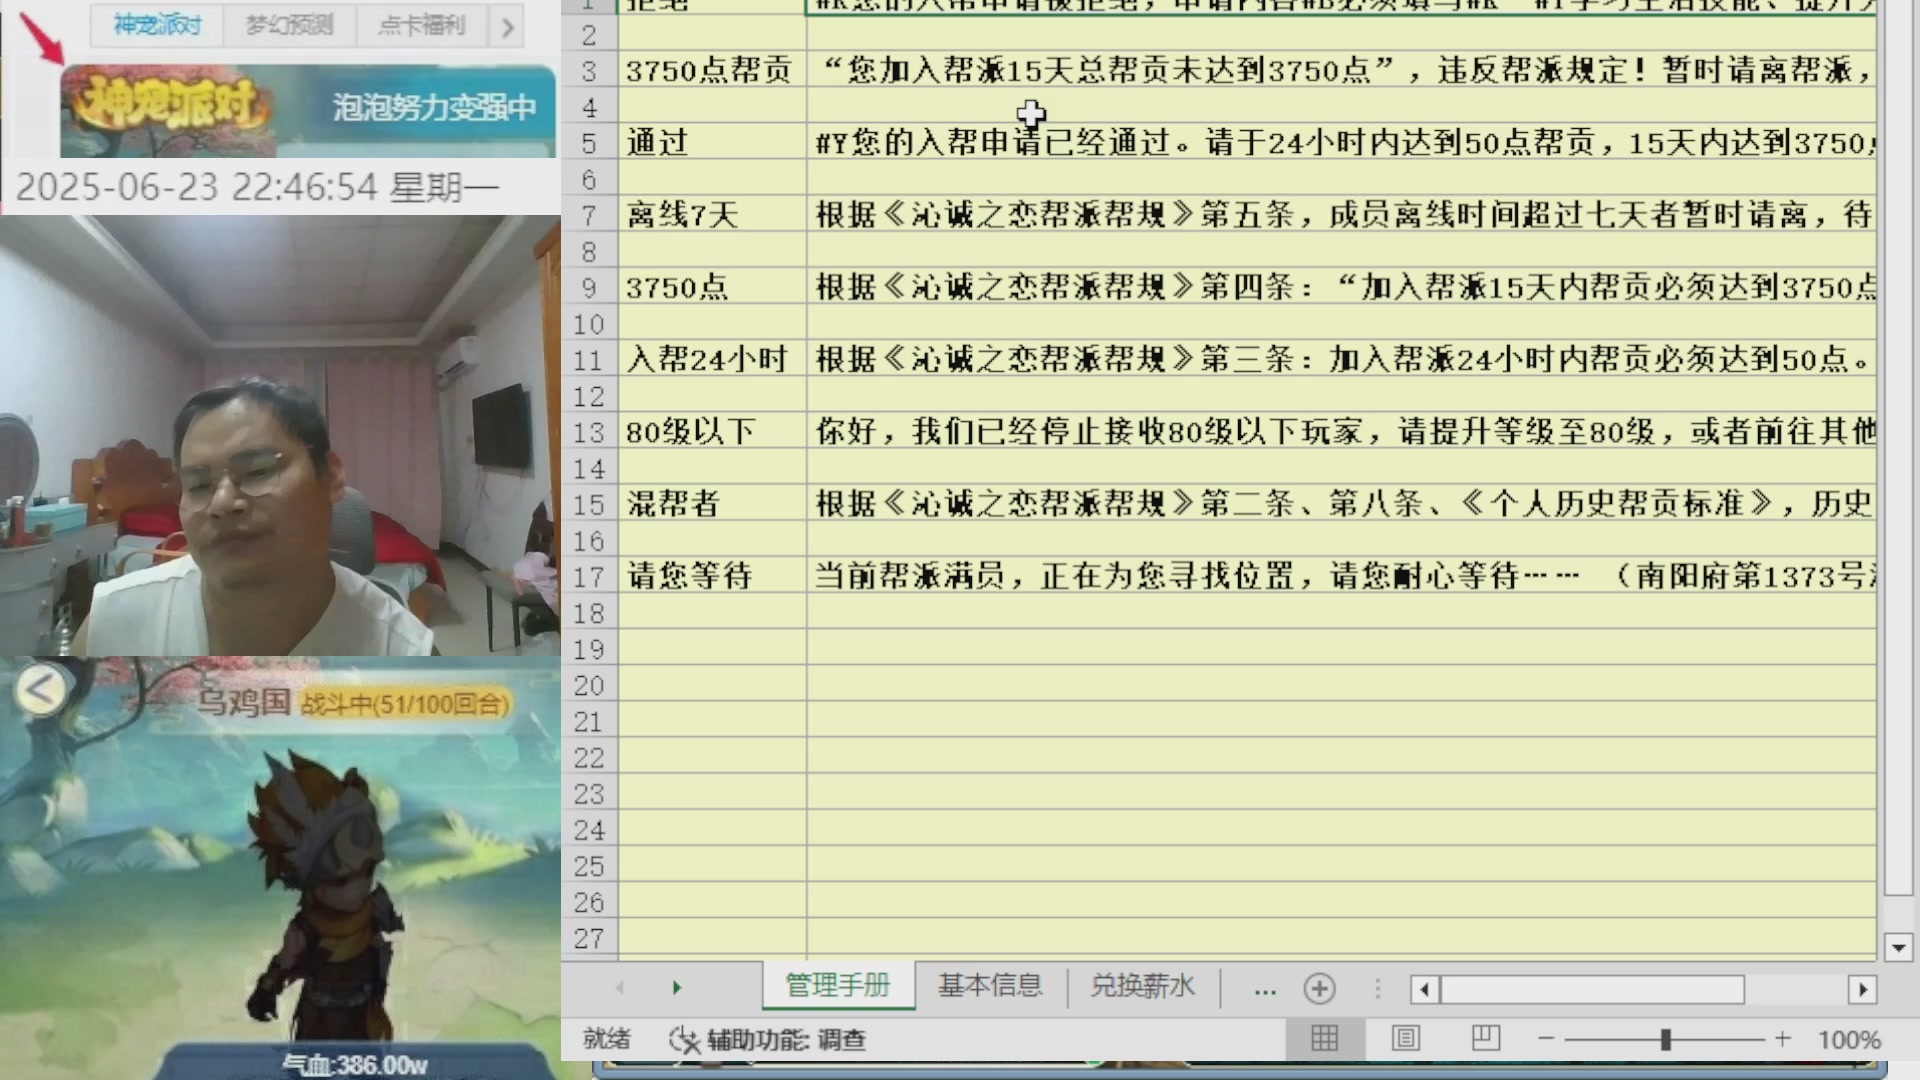This screenshot has height=1080, width=1920.
Task: Select Page Layout view icon
Action: [x=1405, y=1039]
